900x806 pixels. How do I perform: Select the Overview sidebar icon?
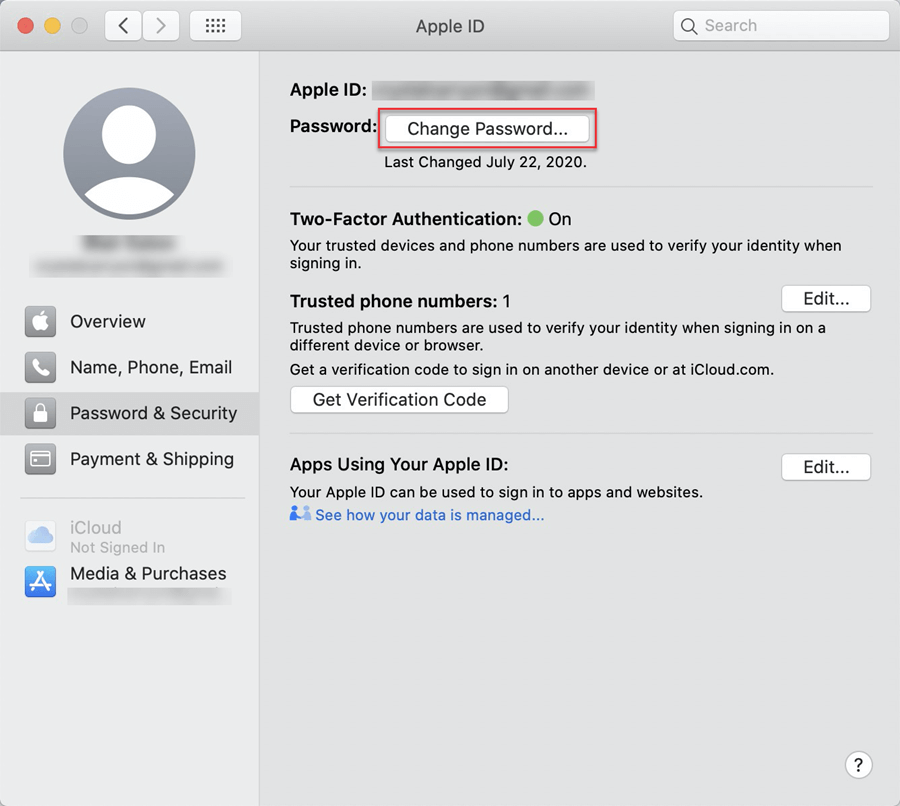[x=40, y=321]
